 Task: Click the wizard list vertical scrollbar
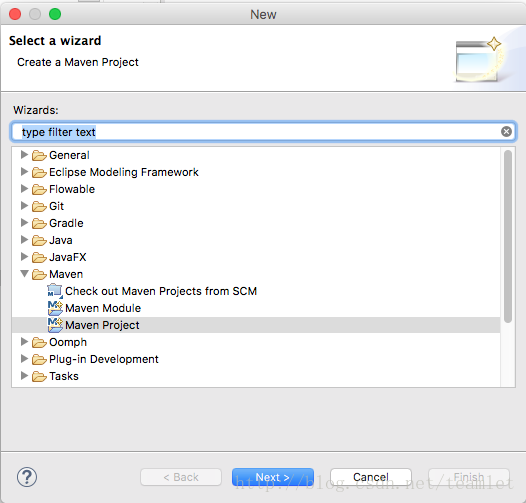508,236
